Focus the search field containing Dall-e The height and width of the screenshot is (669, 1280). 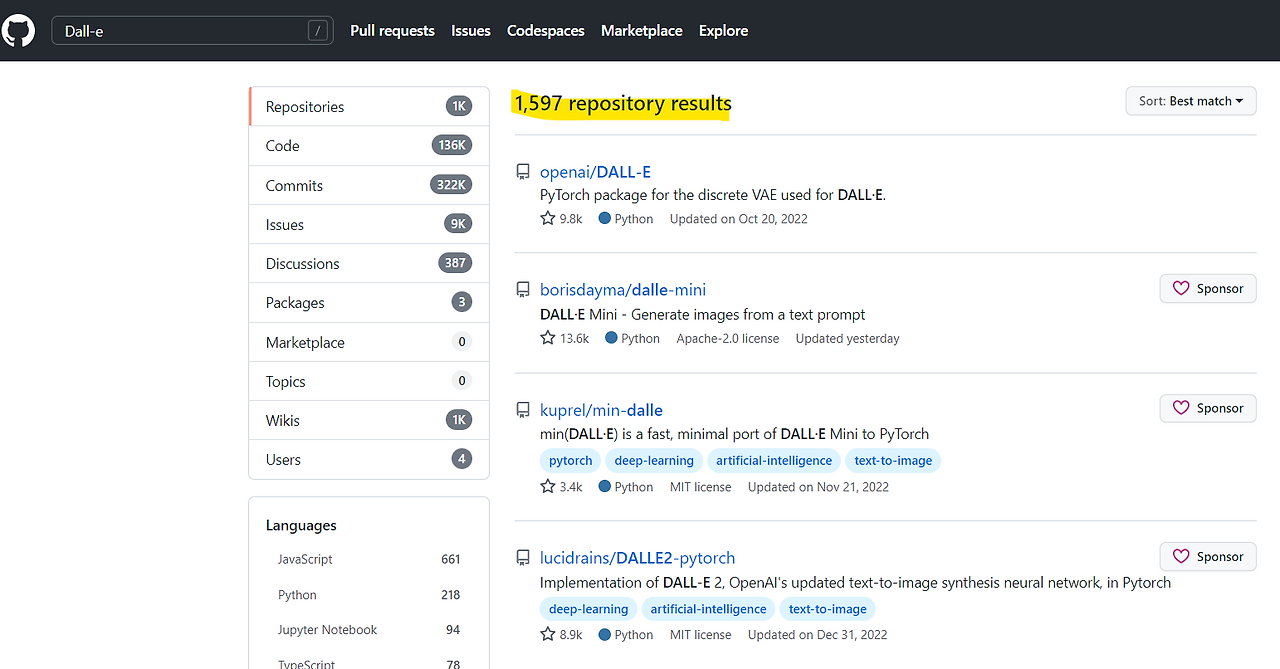180,31
